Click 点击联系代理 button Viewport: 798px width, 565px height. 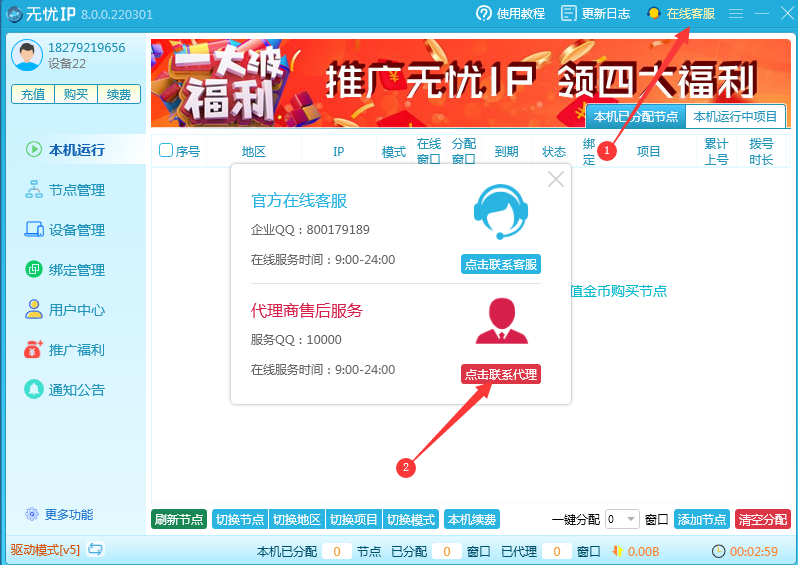pyautogui.click(x=501, y=374)
